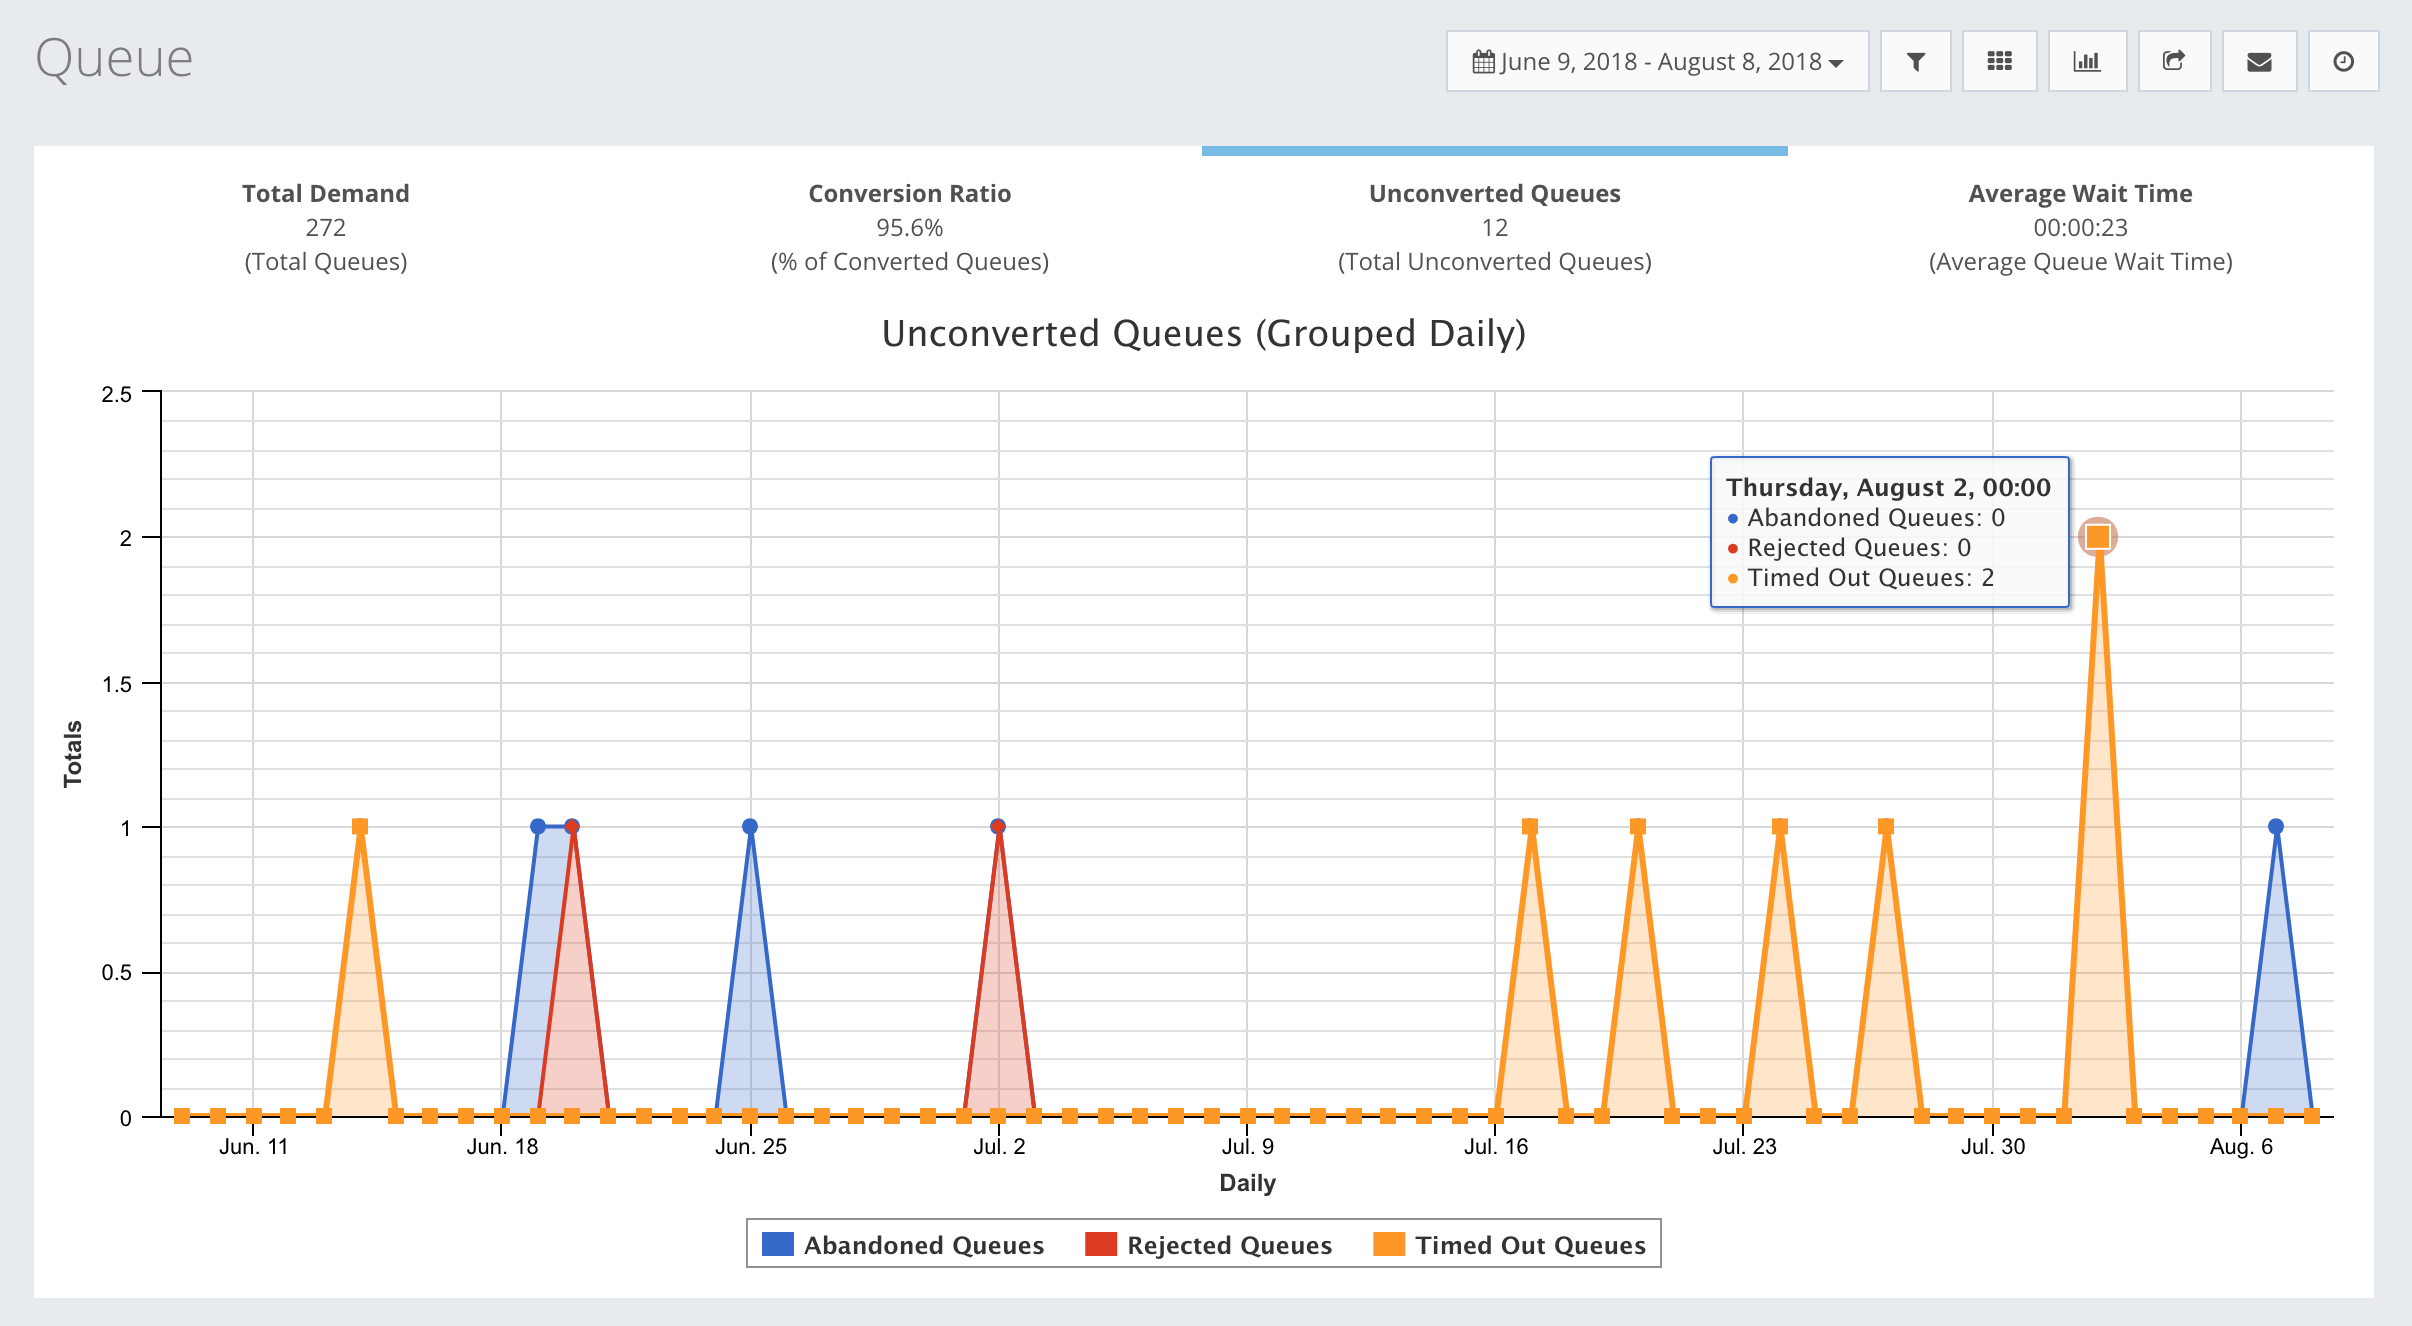The image size is (2412, 1326).
Task: Switch to the Total Demand tab
Action: pos(326,227)
